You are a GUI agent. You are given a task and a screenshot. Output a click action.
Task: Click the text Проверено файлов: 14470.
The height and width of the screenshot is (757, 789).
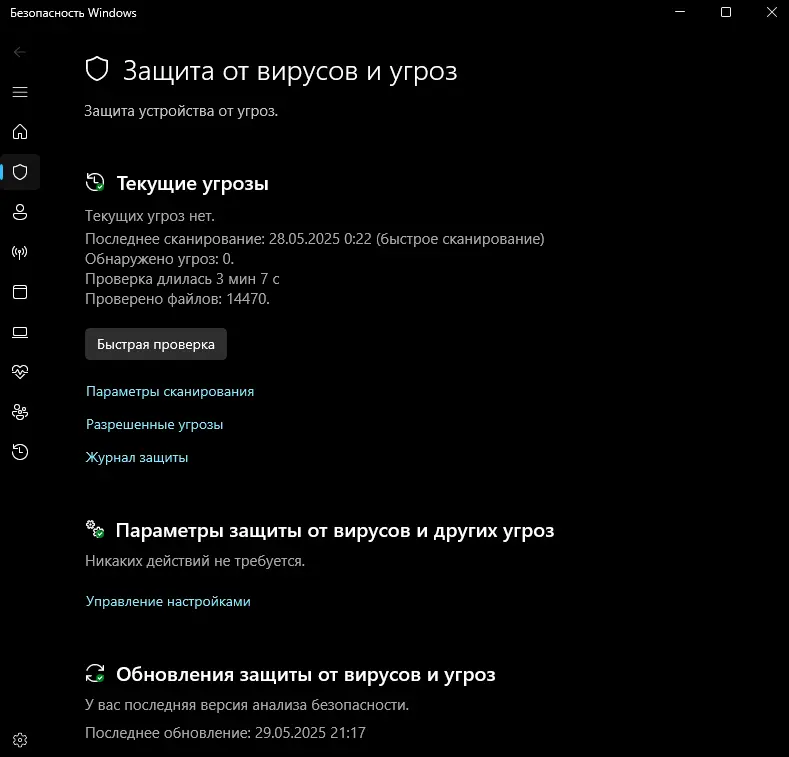(x=177, y=299)
